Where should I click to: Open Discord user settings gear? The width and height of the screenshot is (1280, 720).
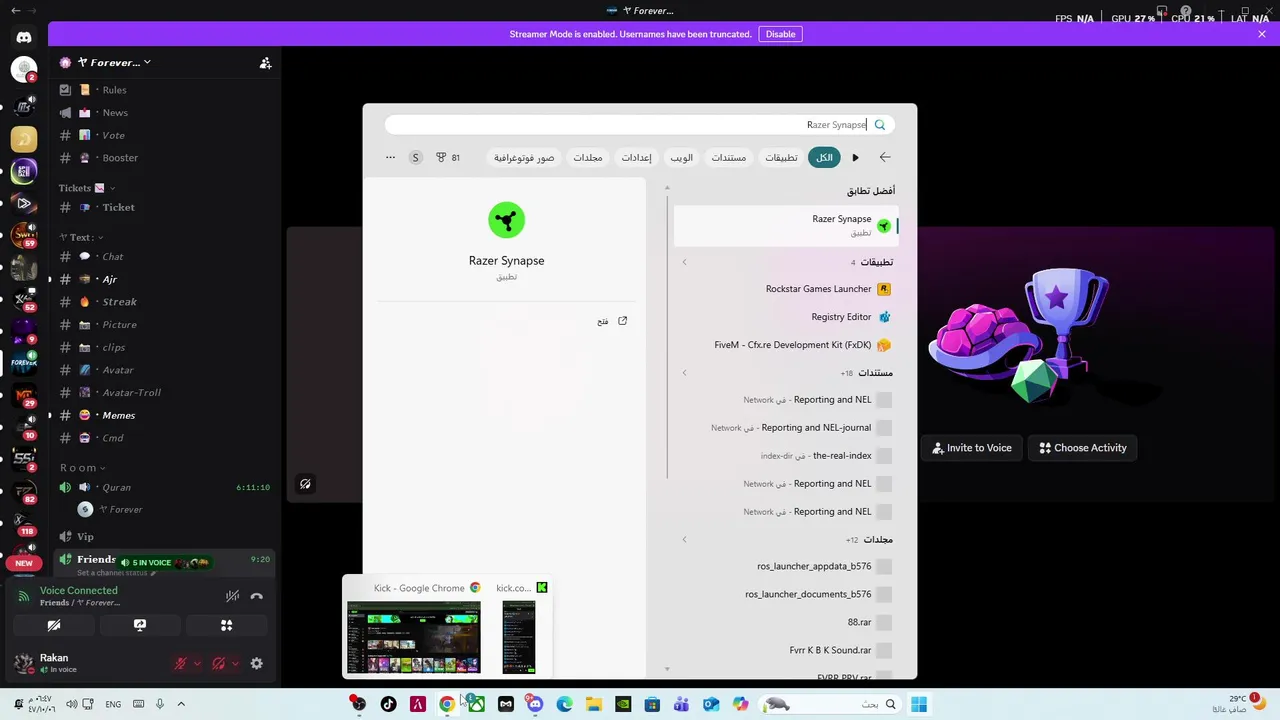pyautogui.click(x=256, y=663)
